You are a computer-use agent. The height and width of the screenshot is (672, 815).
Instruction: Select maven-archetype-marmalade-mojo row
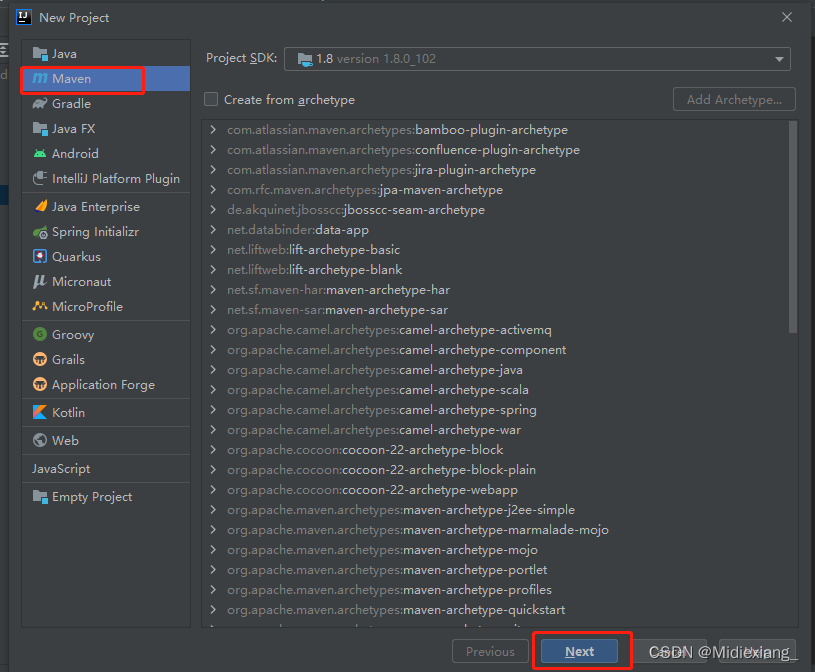click(x=418, y=530)
